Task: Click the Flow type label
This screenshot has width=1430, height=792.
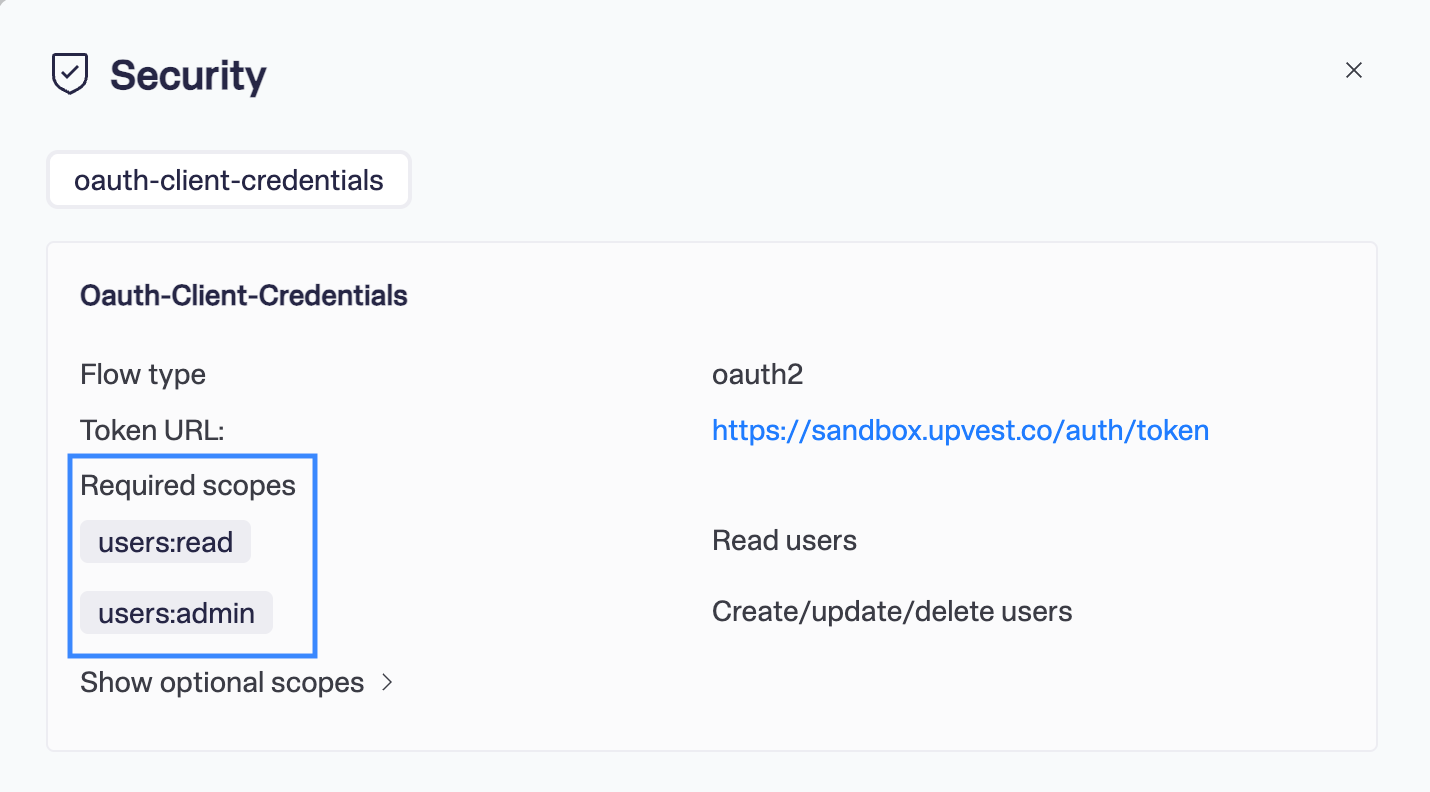Action: point(143,375)
